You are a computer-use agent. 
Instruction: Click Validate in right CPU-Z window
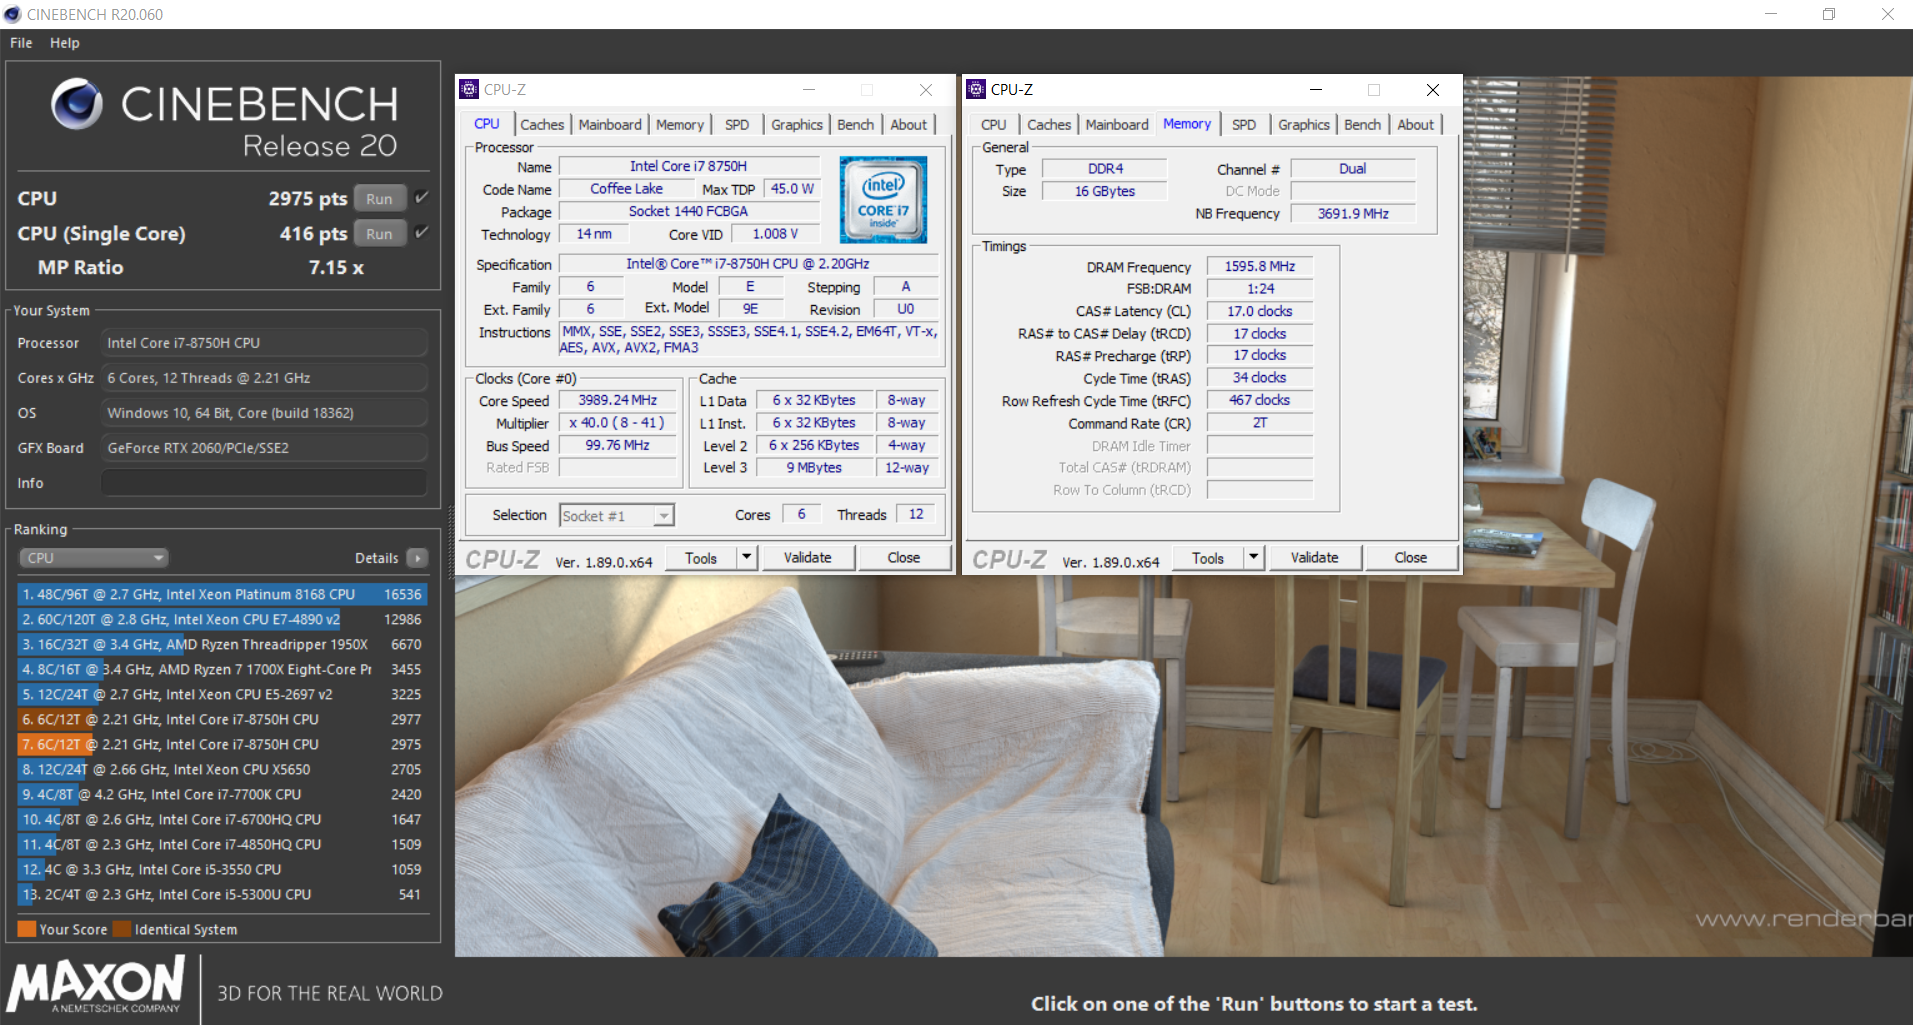tap(1315, 557)
